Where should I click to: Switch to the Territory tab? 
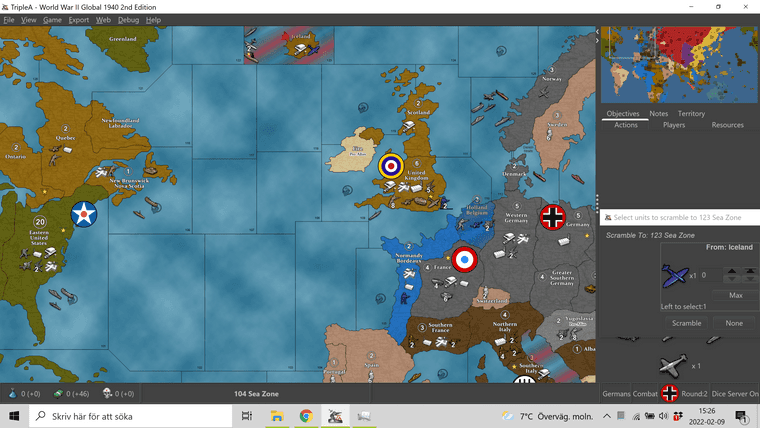pyautogui.click(x=691, y=114)
